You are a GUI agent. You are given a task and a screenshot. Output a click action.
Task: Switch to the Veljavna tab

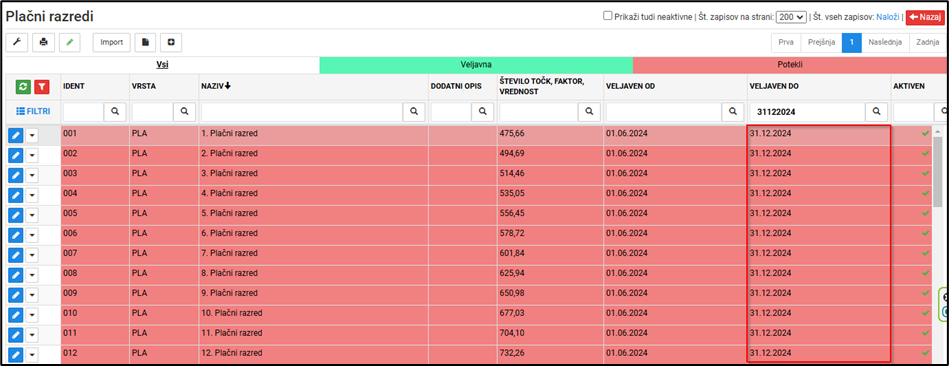tap(476, 65)
